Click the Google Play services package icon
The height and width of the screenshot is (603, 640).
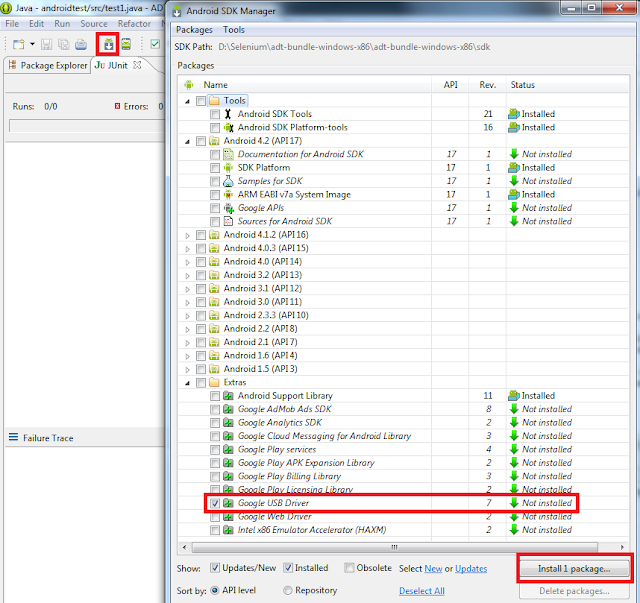pyautogui.click(x=228, y=449)
